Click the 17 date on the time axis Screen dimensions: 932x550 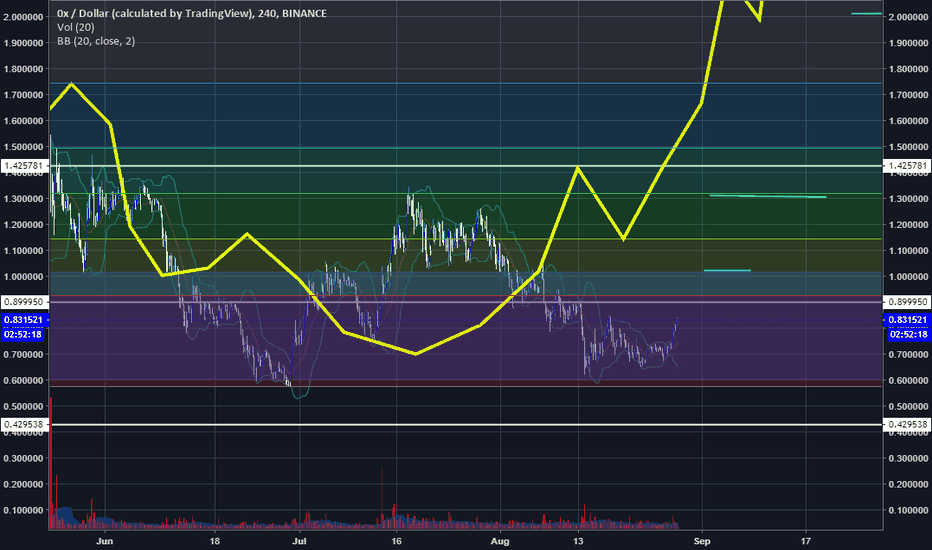coord(805,541)
